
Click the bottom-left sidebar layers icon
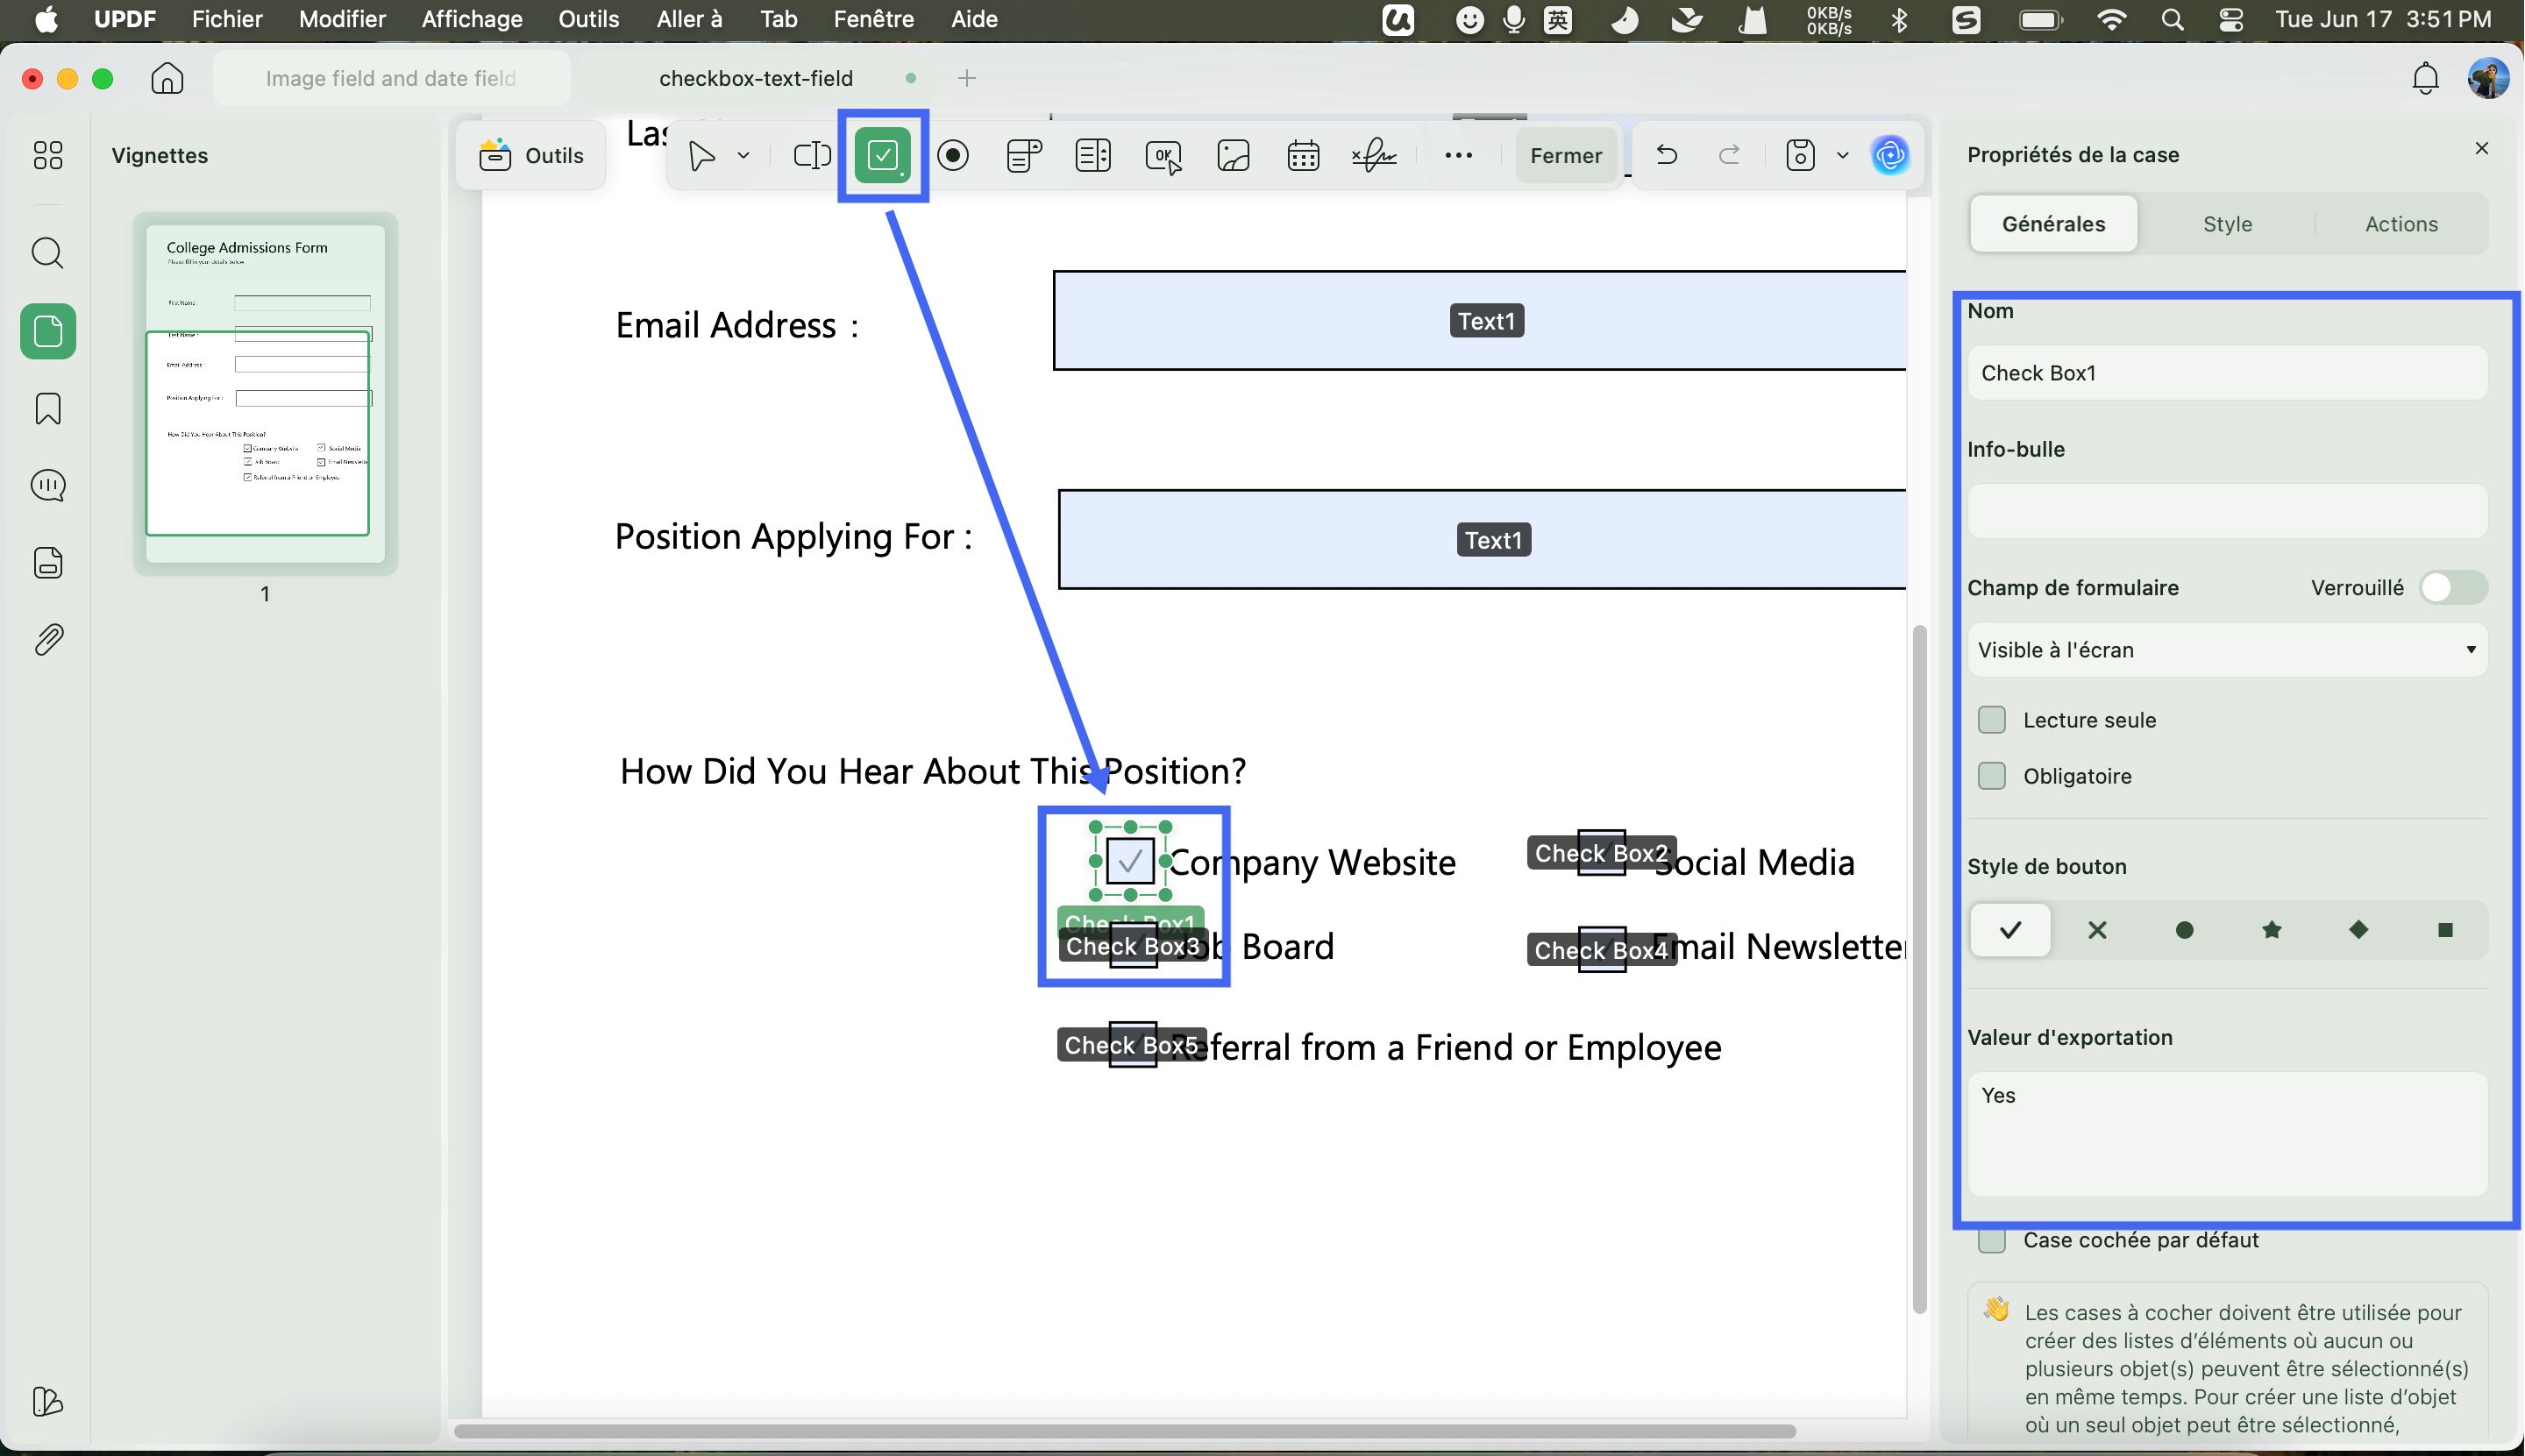tap(48, 1402)
